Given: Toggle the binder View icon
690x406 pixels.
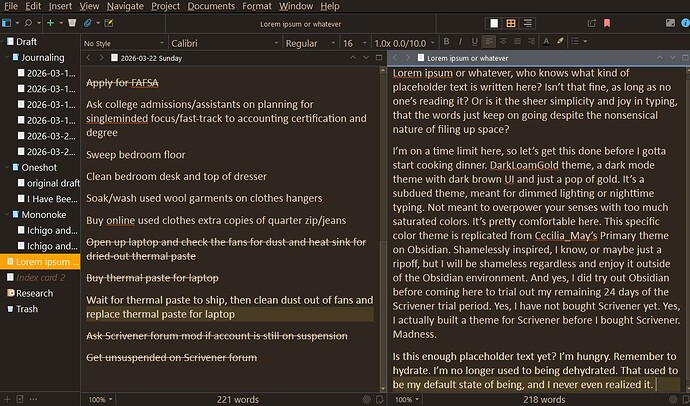Looking at the screenshot, I should (x=6, y=23).
